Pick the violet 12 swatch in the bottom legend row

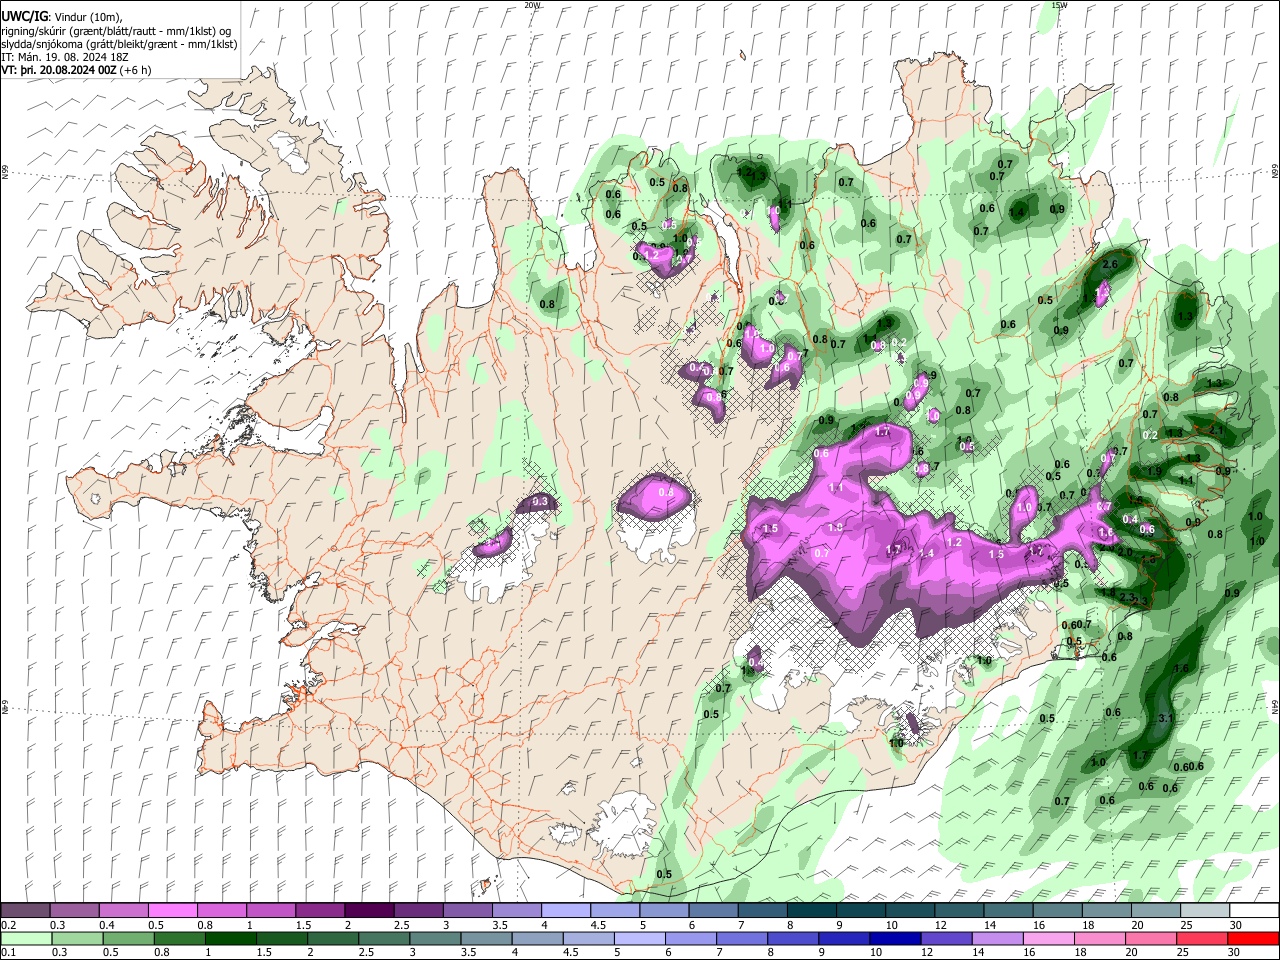(x=945, y=939)
